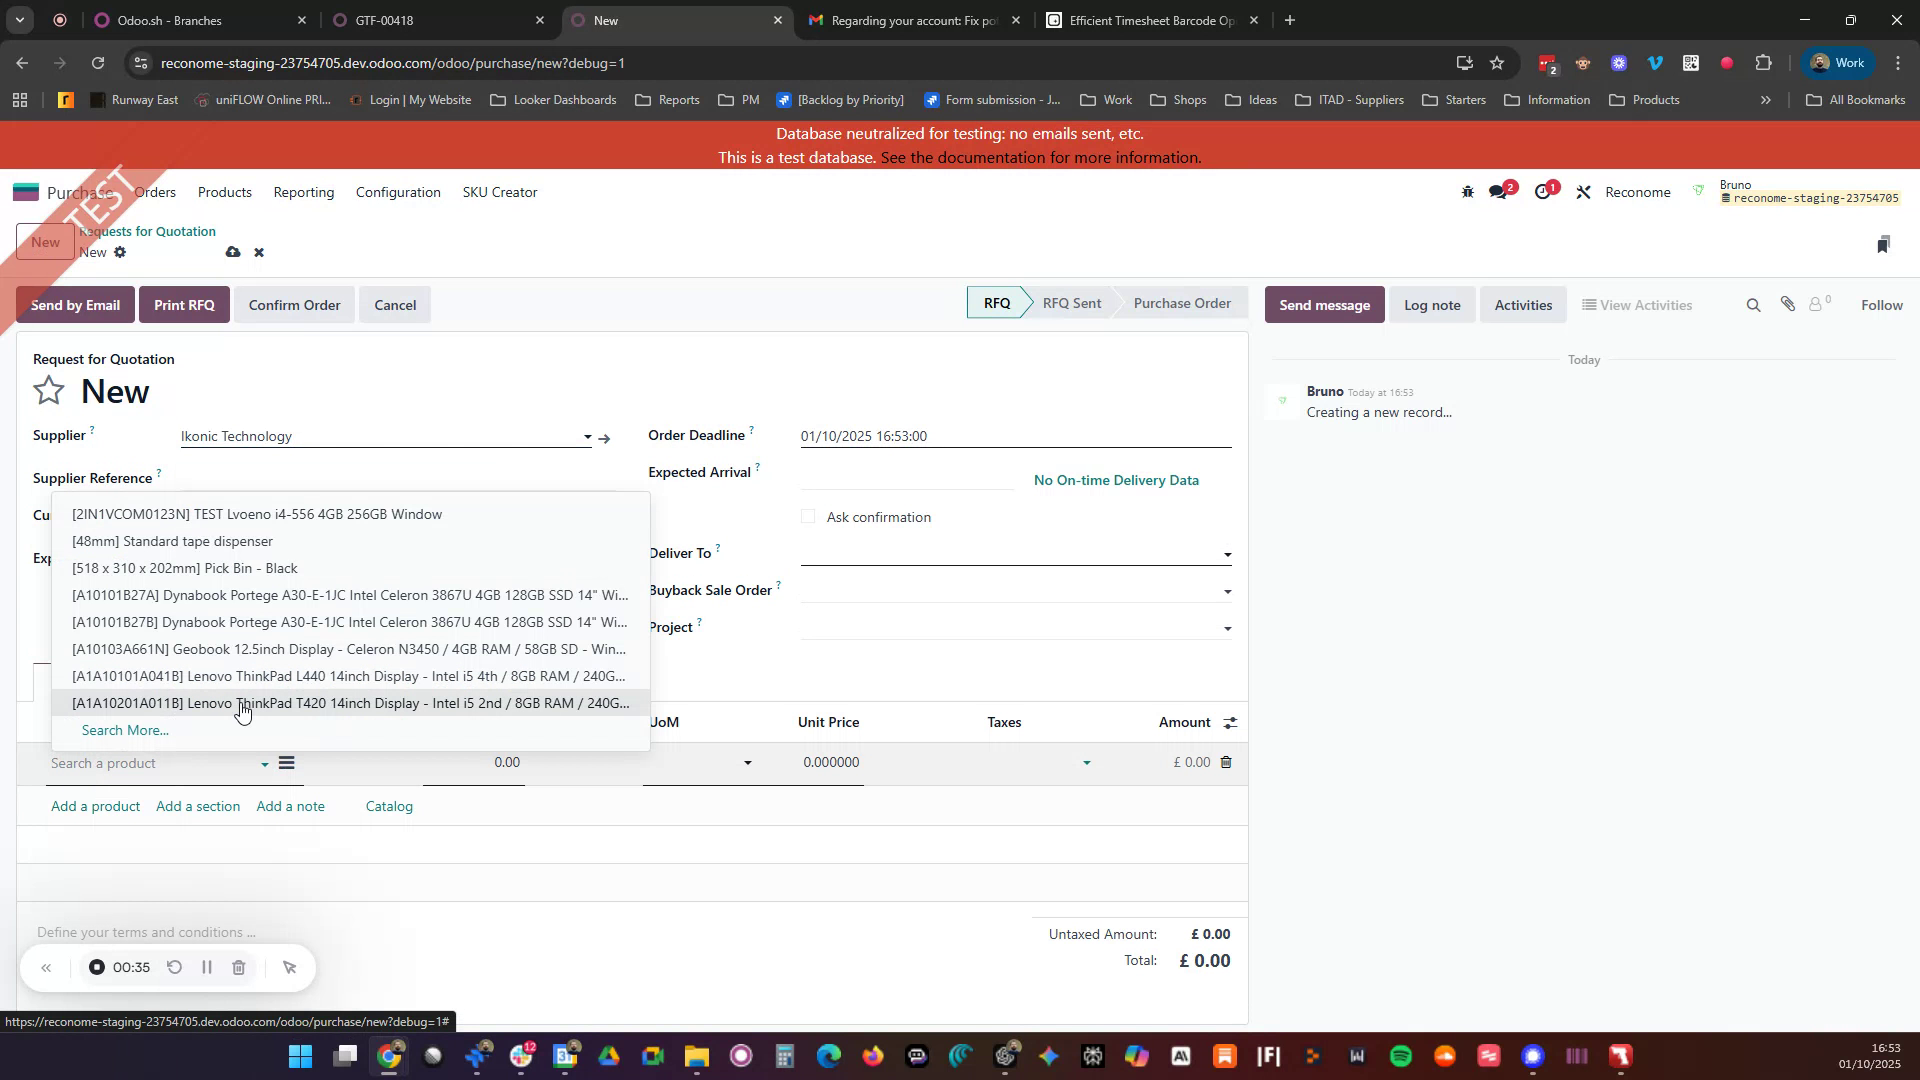Image resolution: width=1920 pixels, height=1080 pixels.
Task: Open the Deliver To dropdown
Action: point(1228,554)
